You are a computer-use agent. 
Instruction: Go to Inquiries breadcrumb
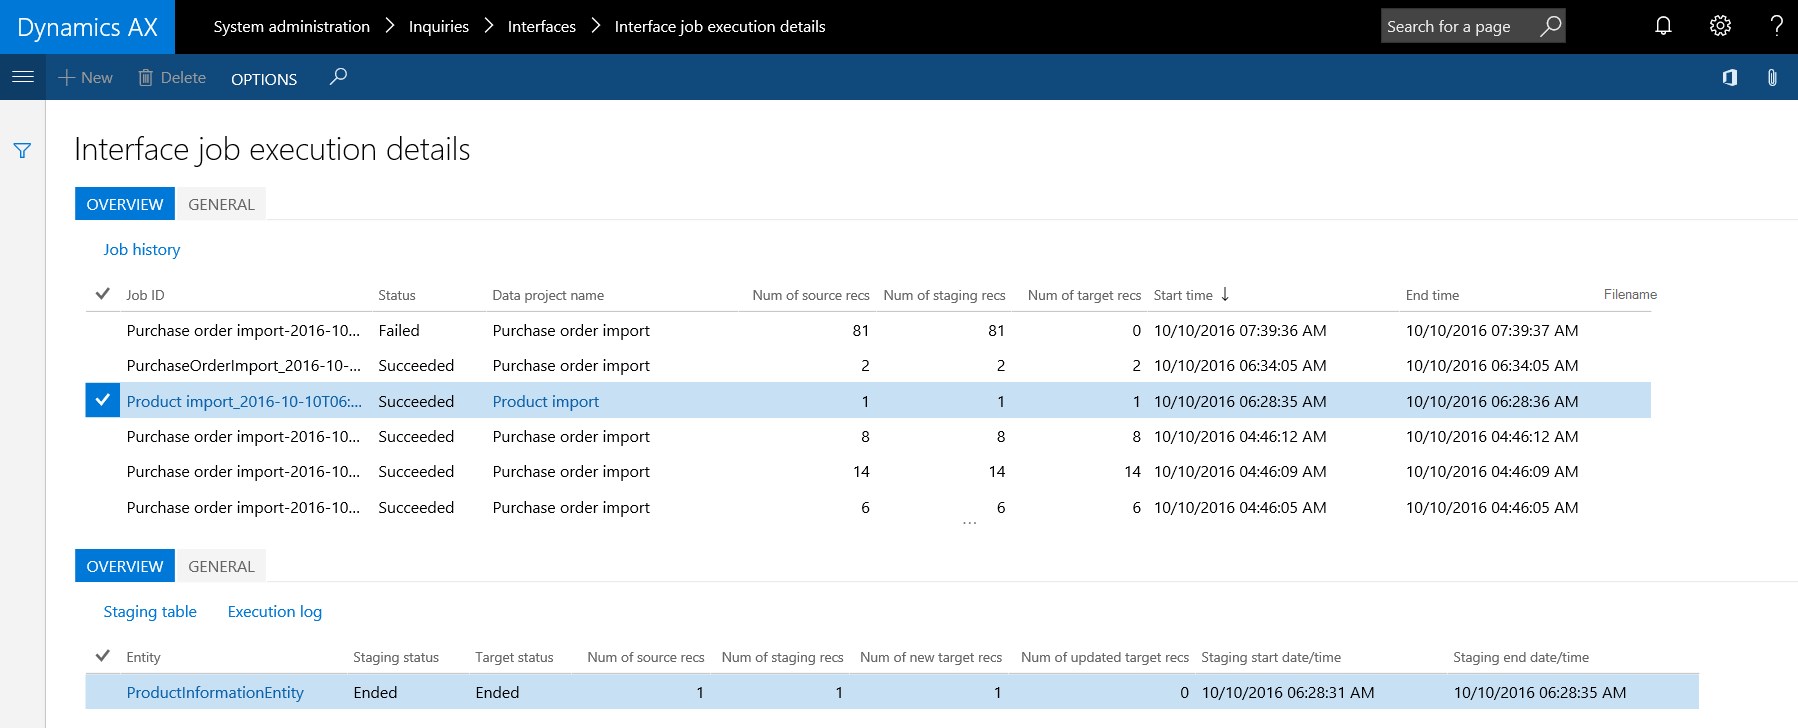coord(439,26)
